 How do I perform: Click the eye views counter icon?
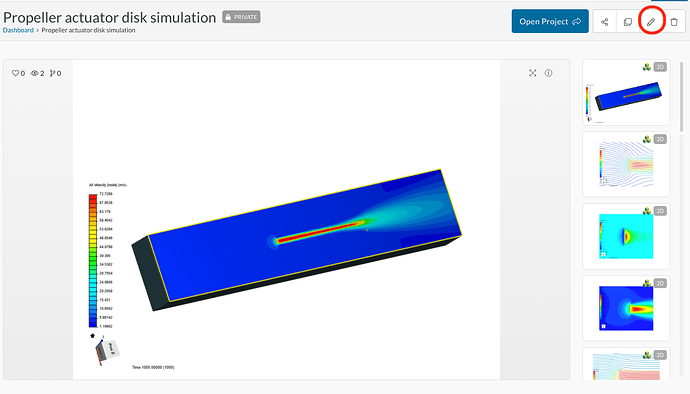(34, 73)
